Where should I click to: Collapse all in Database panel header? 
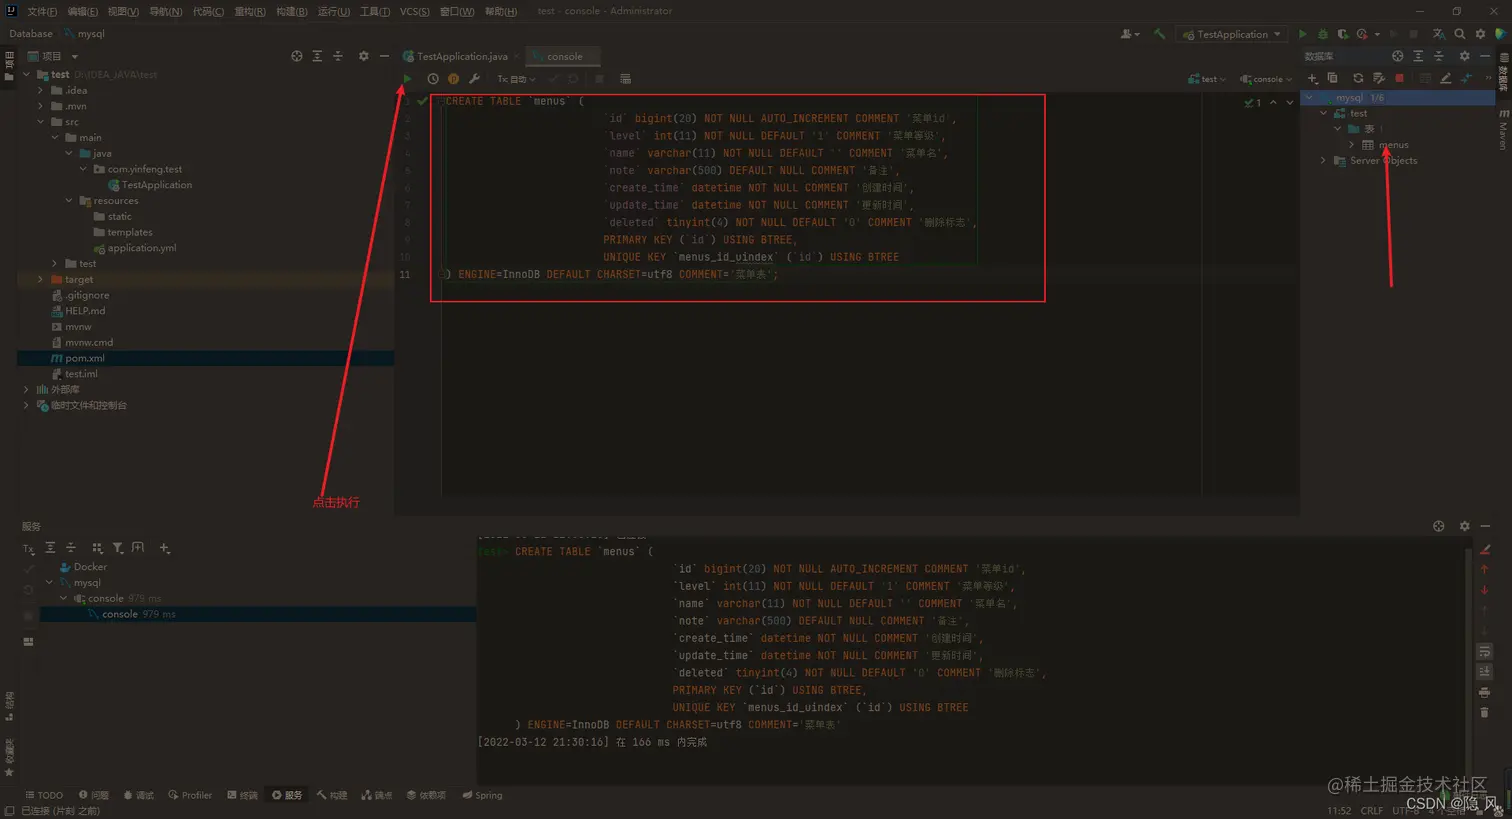click(1438, 56)
